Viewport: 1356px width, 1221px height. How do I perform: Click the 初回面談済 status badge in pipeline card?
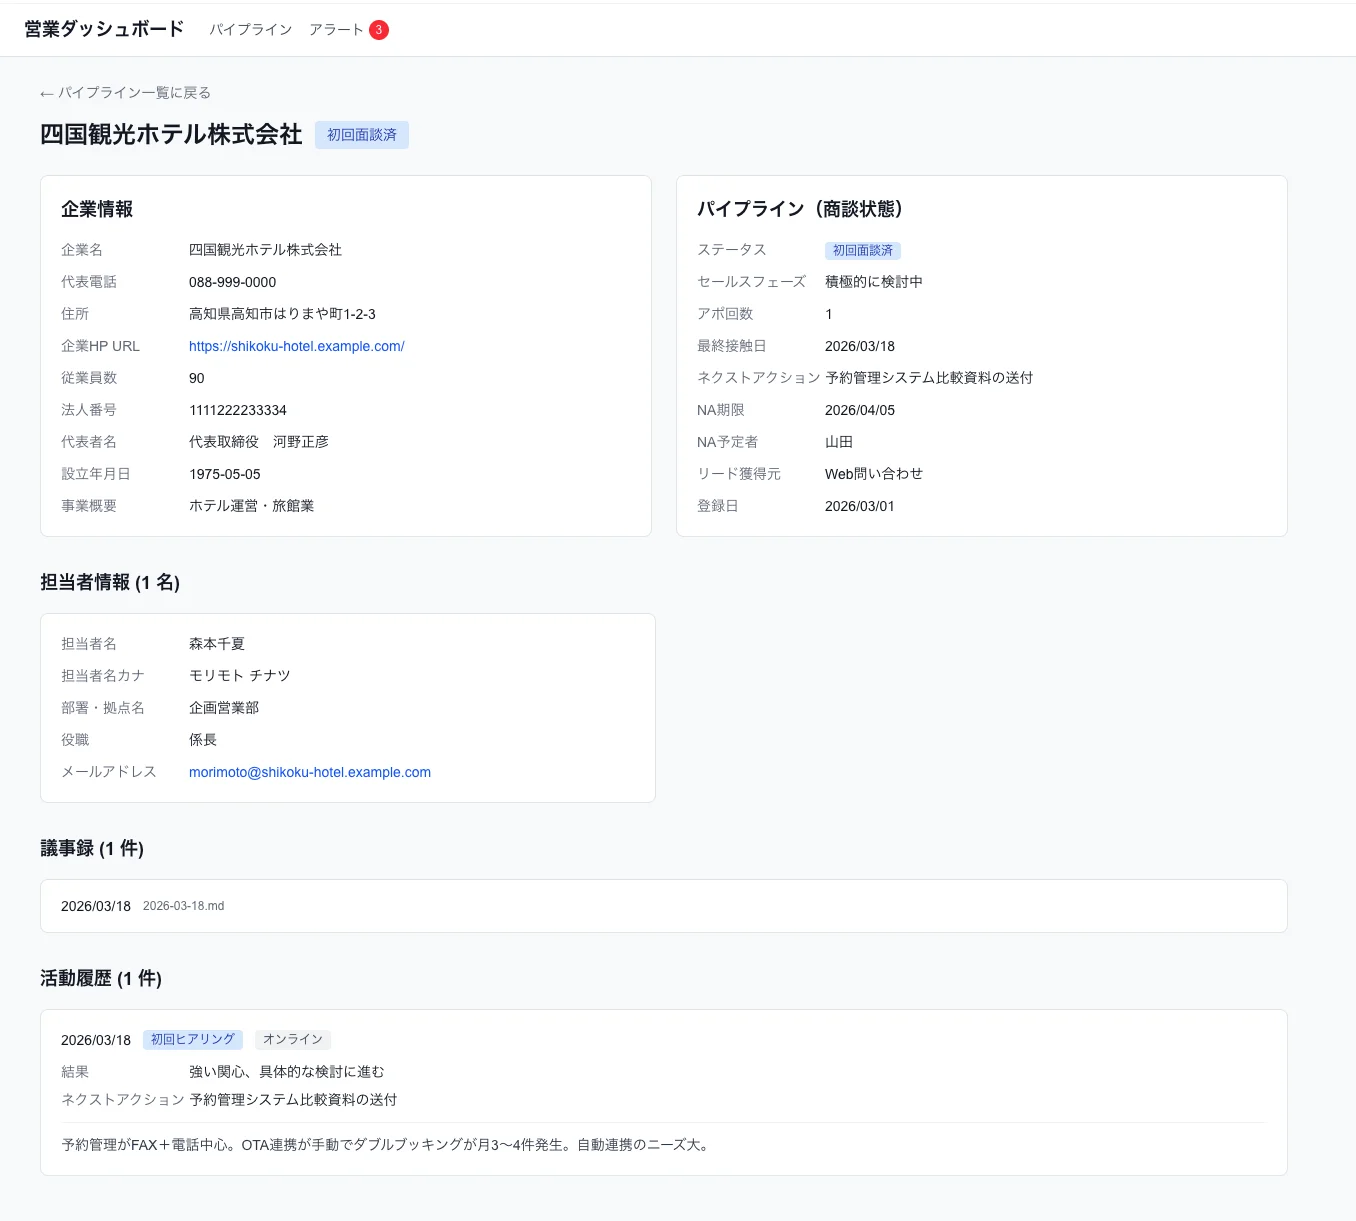pyautogui.click(x=862, y=251)
